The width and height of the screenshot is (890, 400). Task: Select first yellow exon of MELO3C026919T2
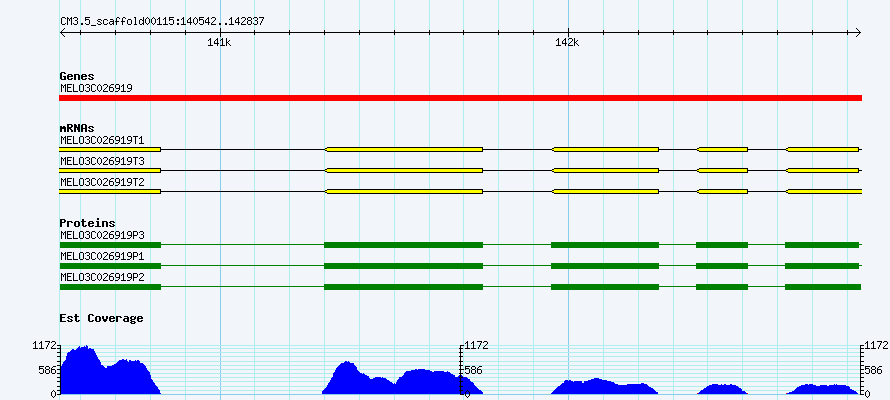coord(110,192)
